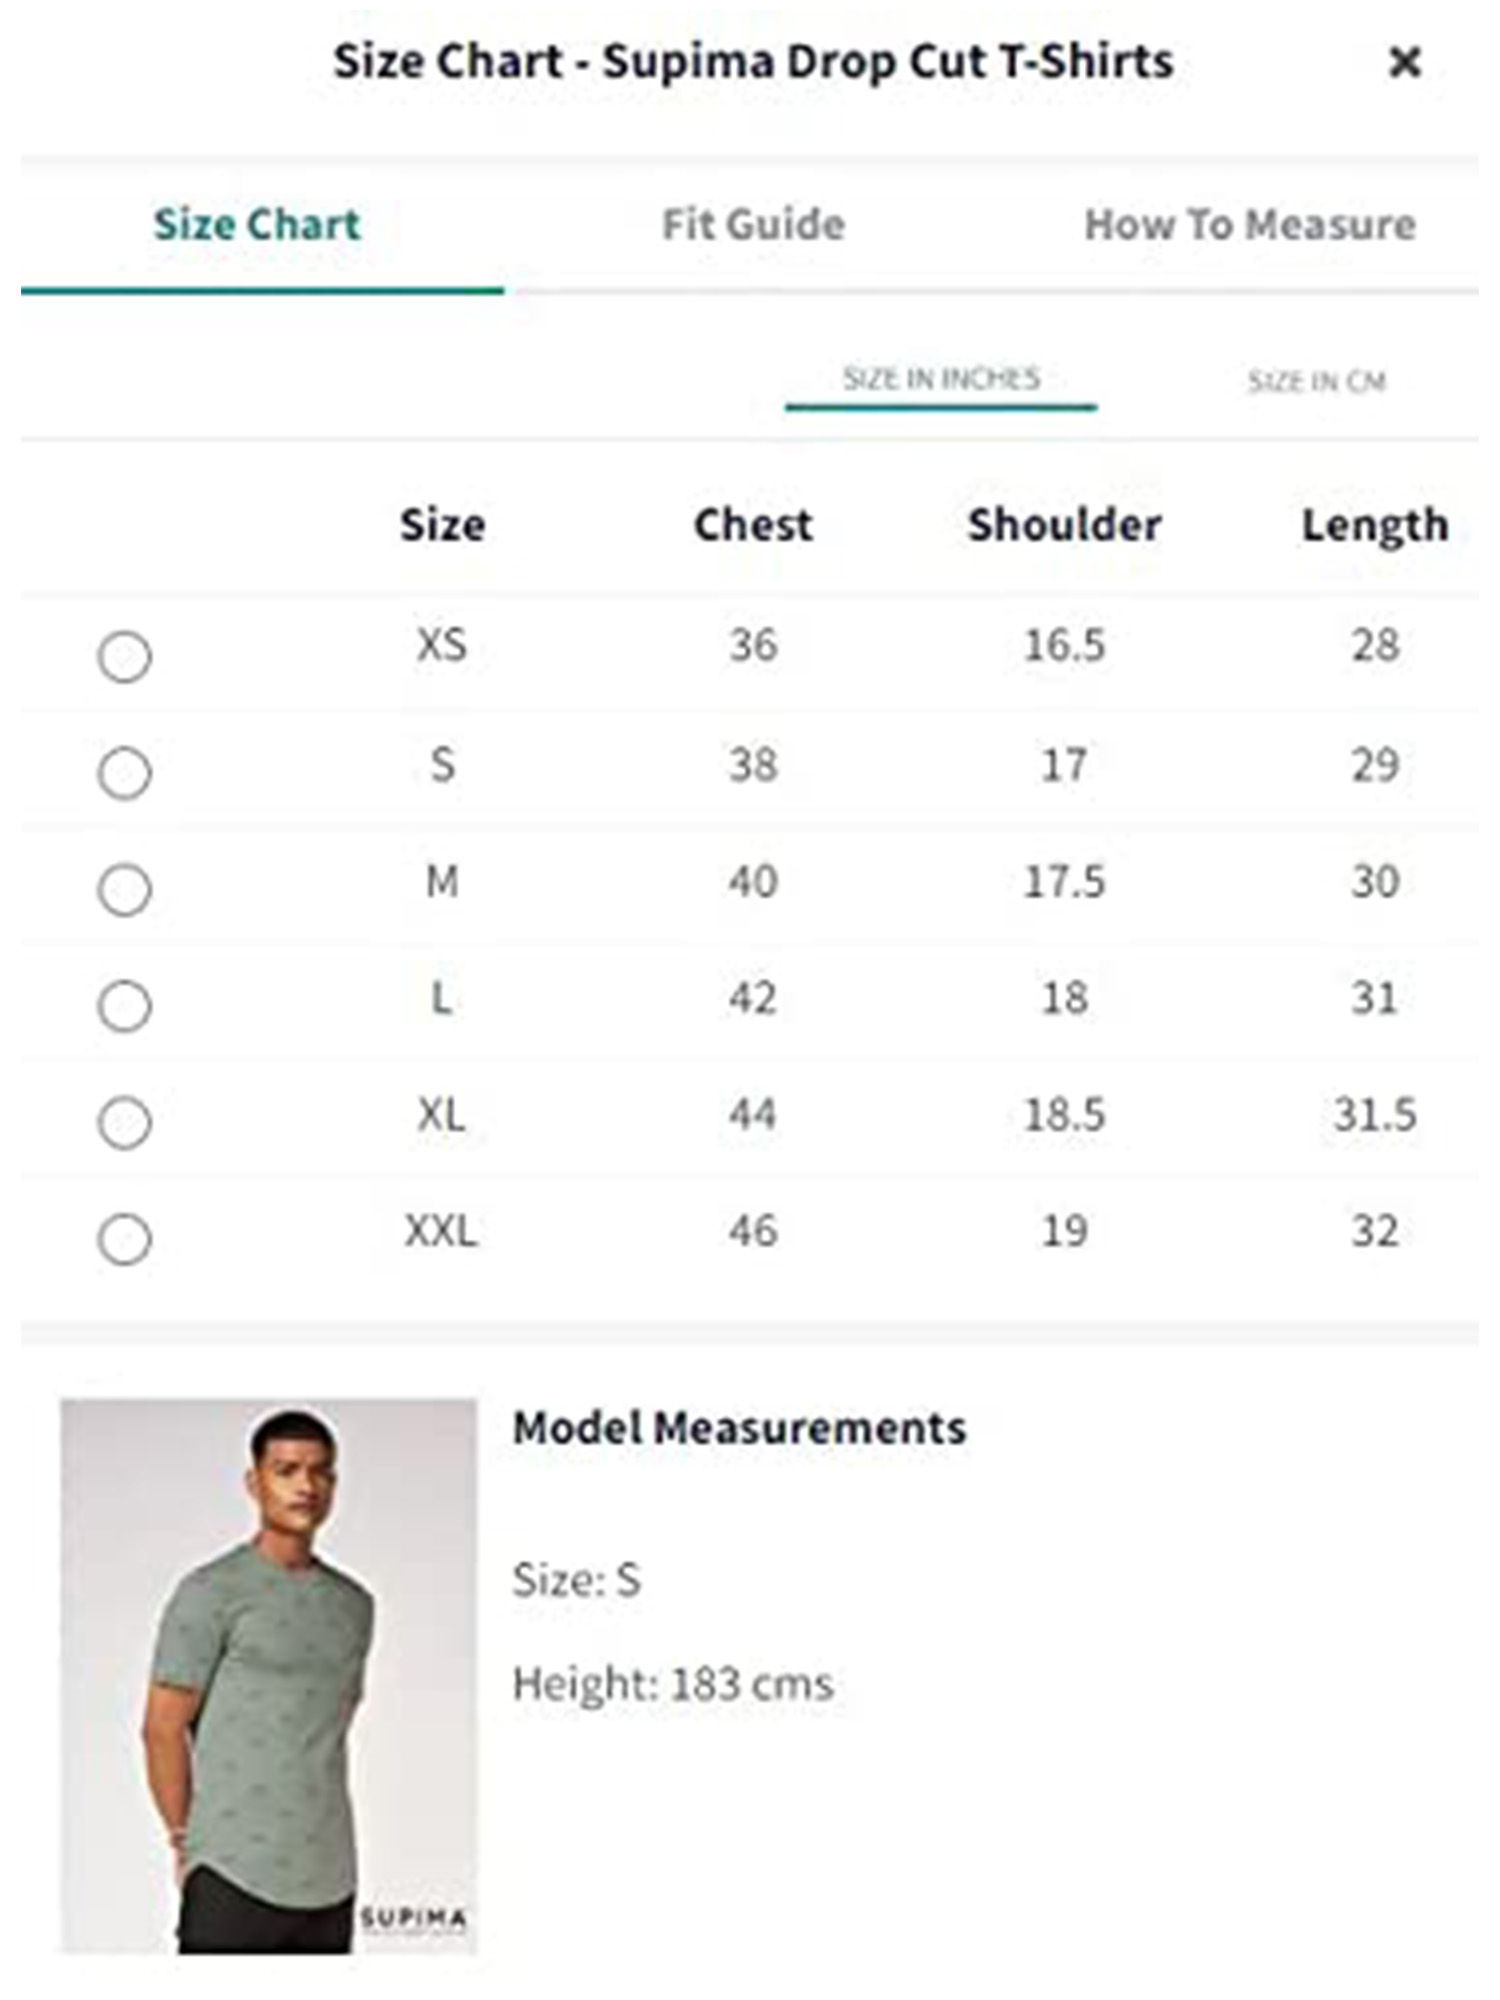
Task: Select the L size radio button
Action: pyautogui.click(x=125, y=1006)
